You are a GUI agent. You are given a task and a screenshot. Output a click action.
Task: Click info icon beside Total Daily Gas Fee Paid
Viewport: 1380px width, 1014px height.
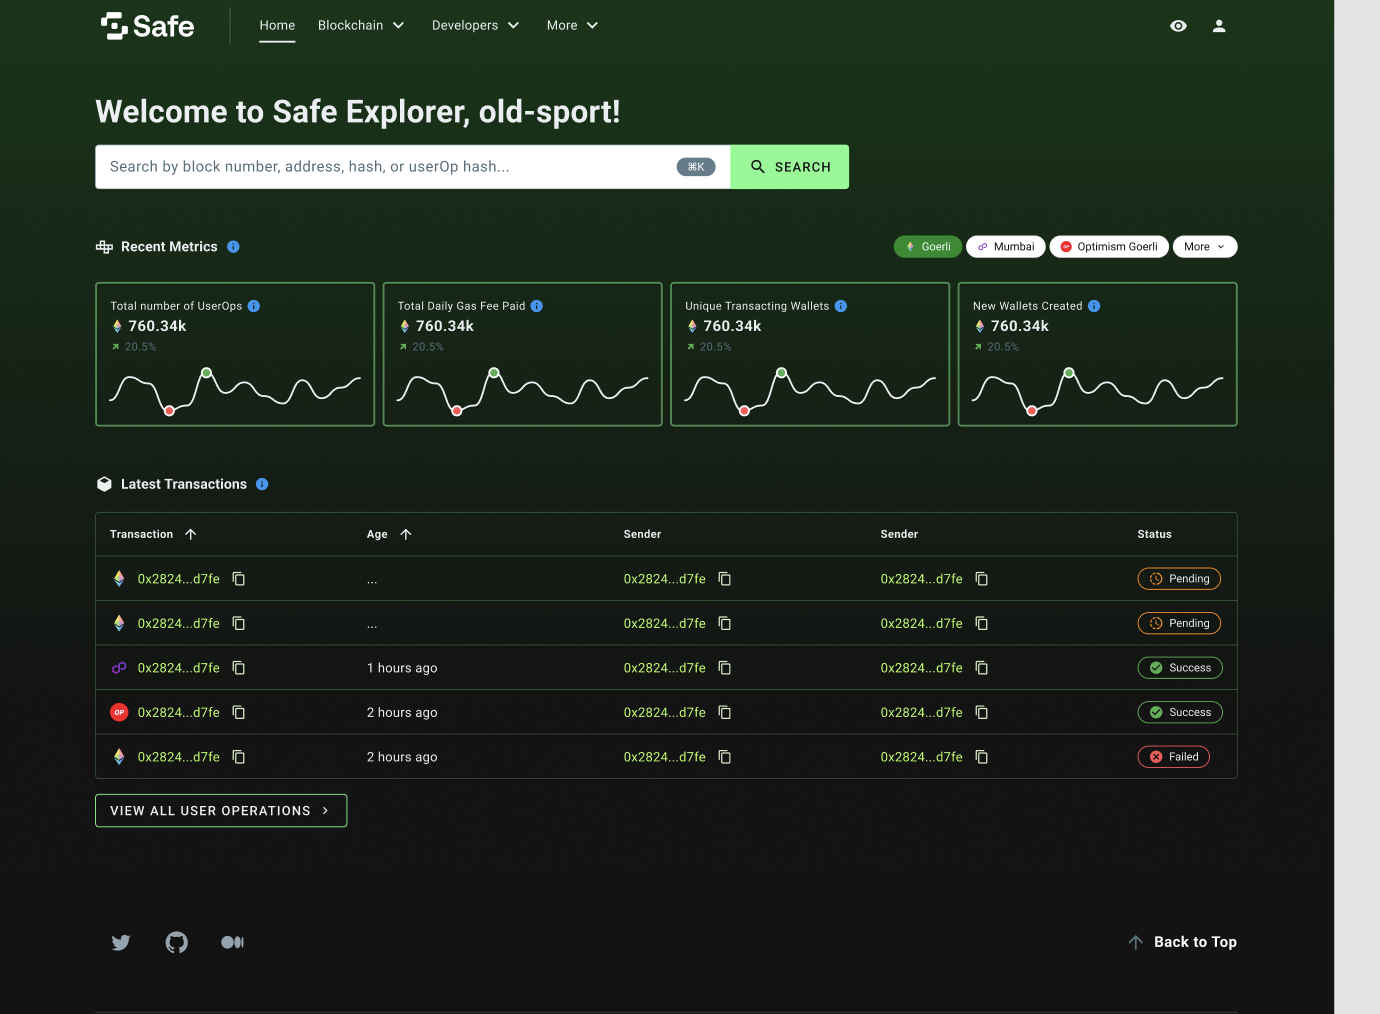[x=537, y=306]
